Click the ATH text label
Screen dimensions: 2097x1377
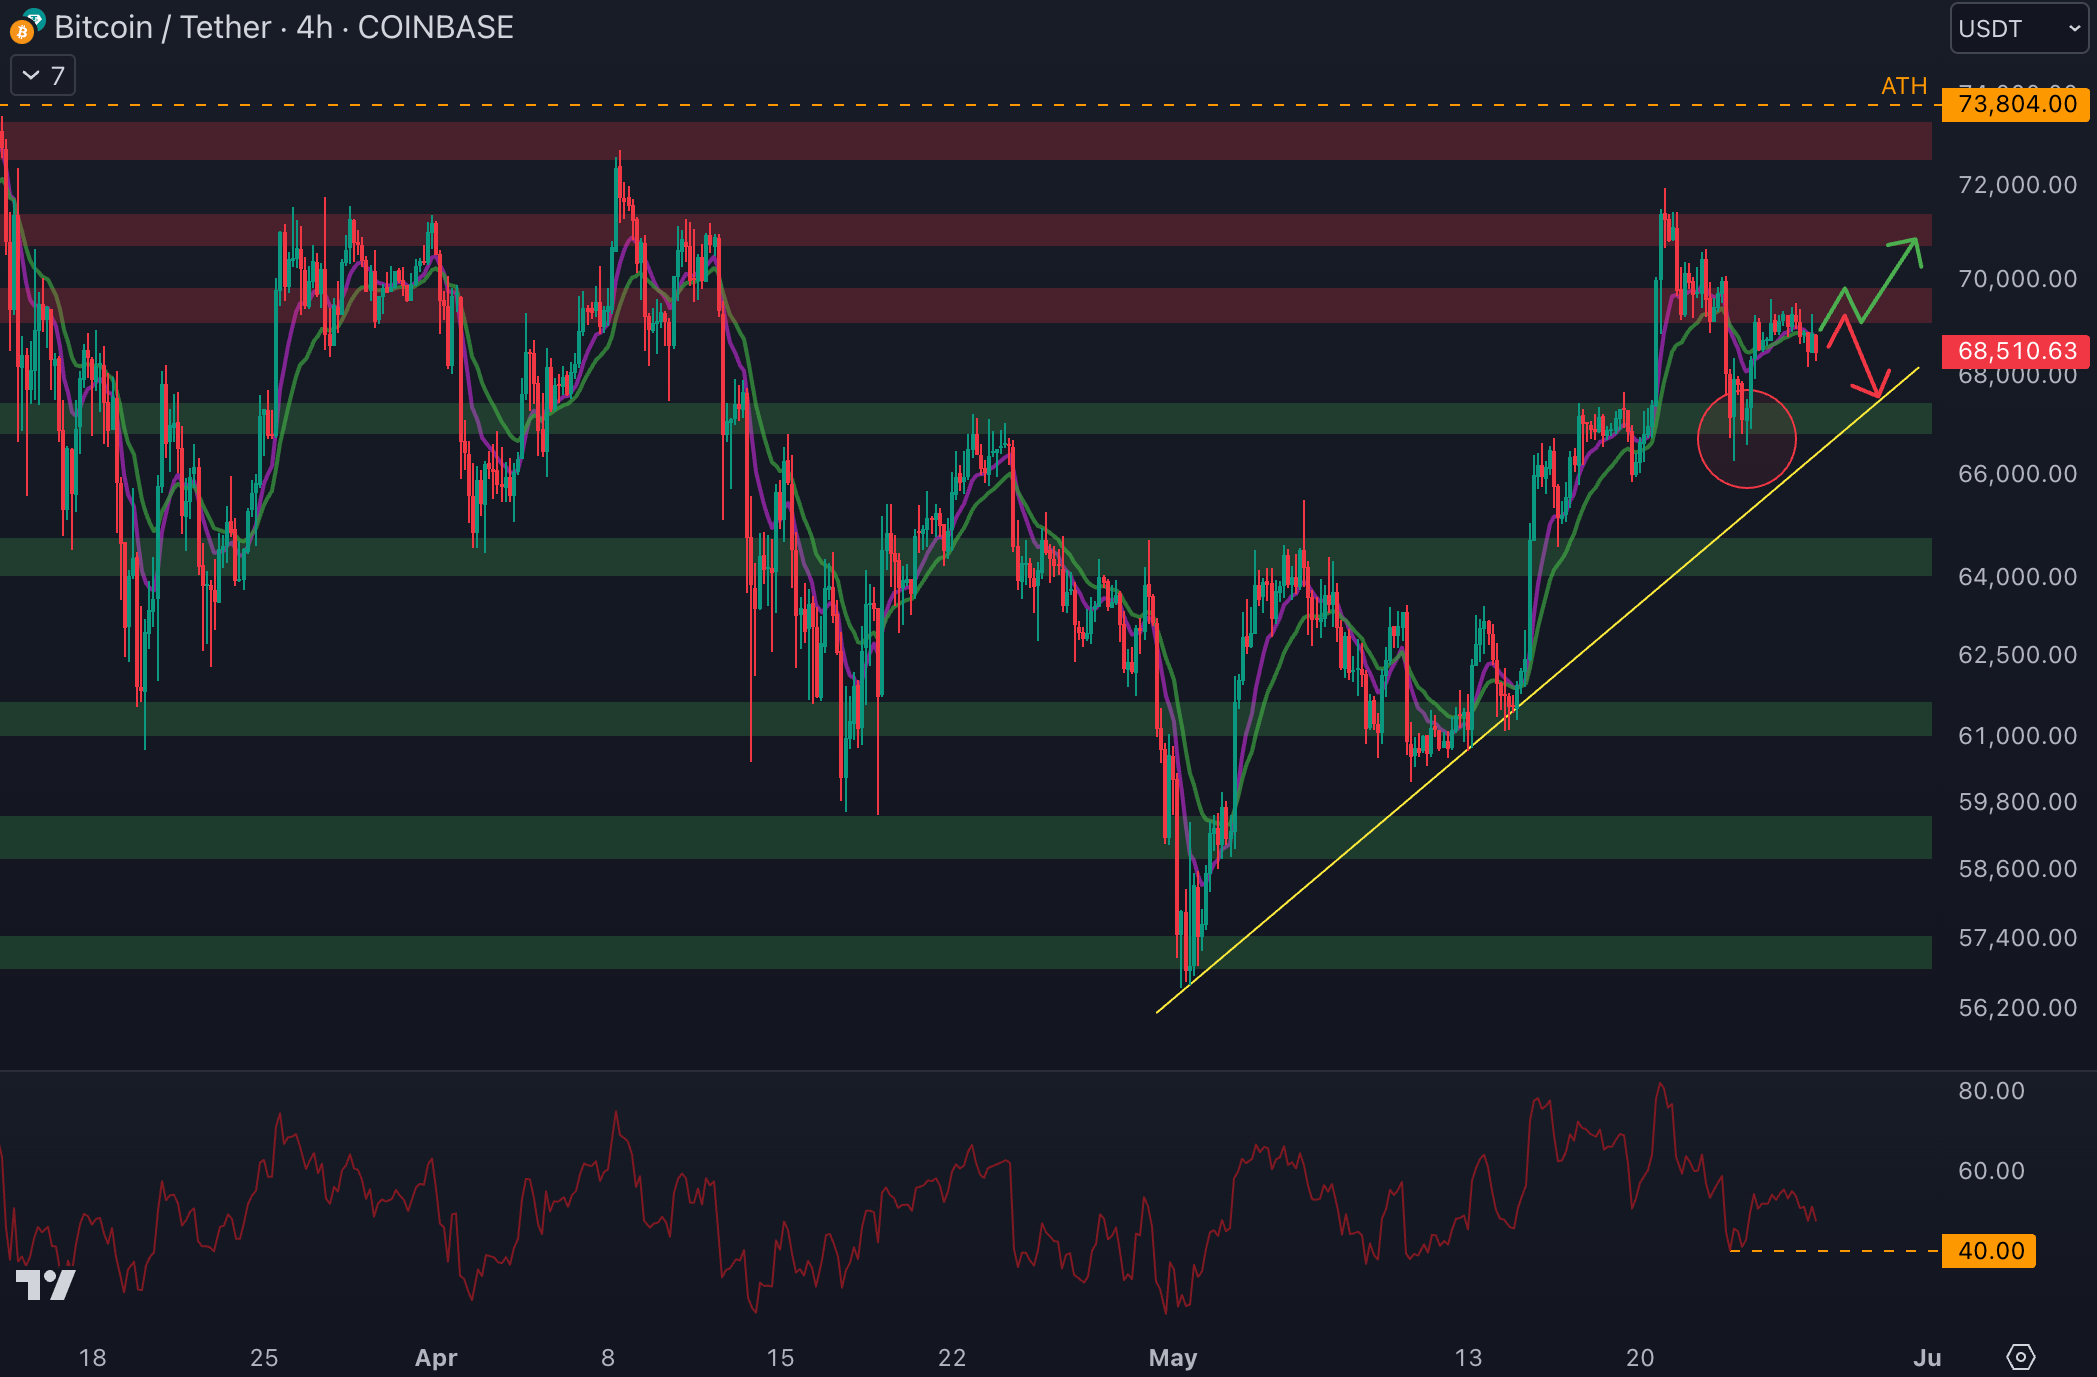pyautogui.click(x=1904, y=86)
